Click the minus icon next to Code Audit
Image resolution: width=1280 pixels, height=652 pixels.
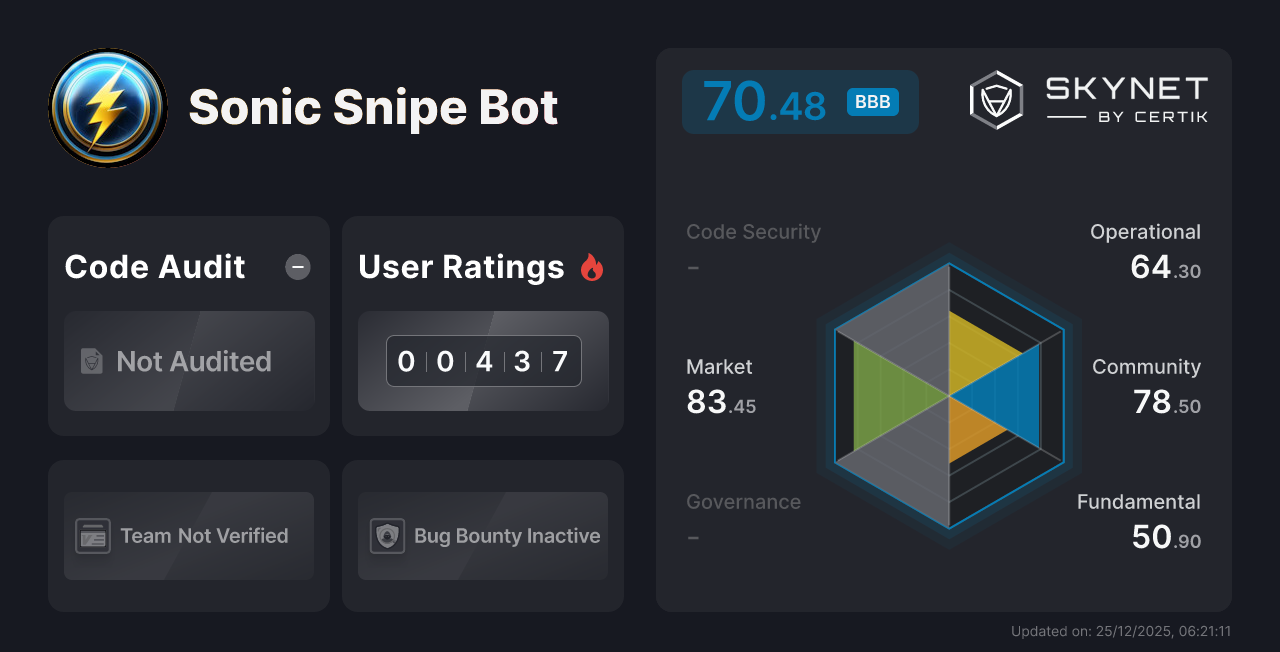(x=297, y=267)
